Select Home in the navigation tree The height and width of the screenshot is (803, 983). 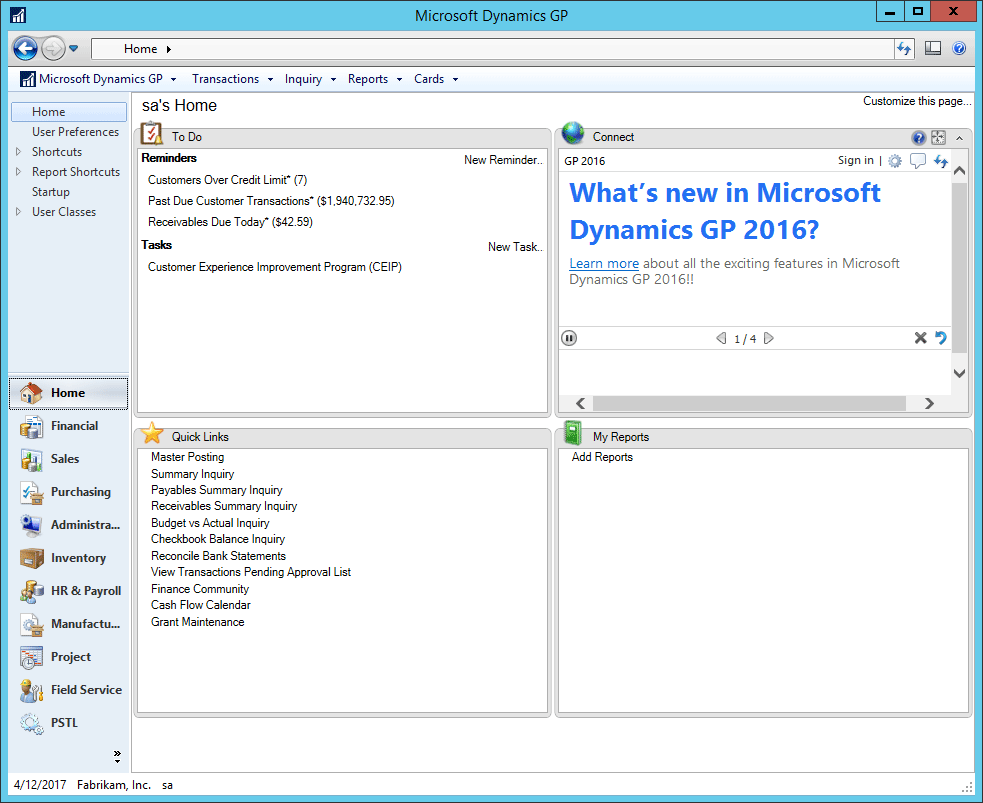[69, 112]
